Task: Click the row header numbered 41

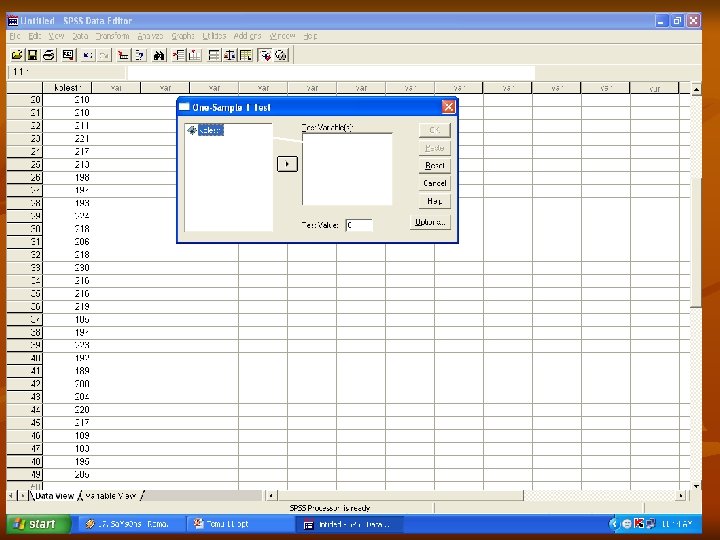Action: (x=25, y=371)
